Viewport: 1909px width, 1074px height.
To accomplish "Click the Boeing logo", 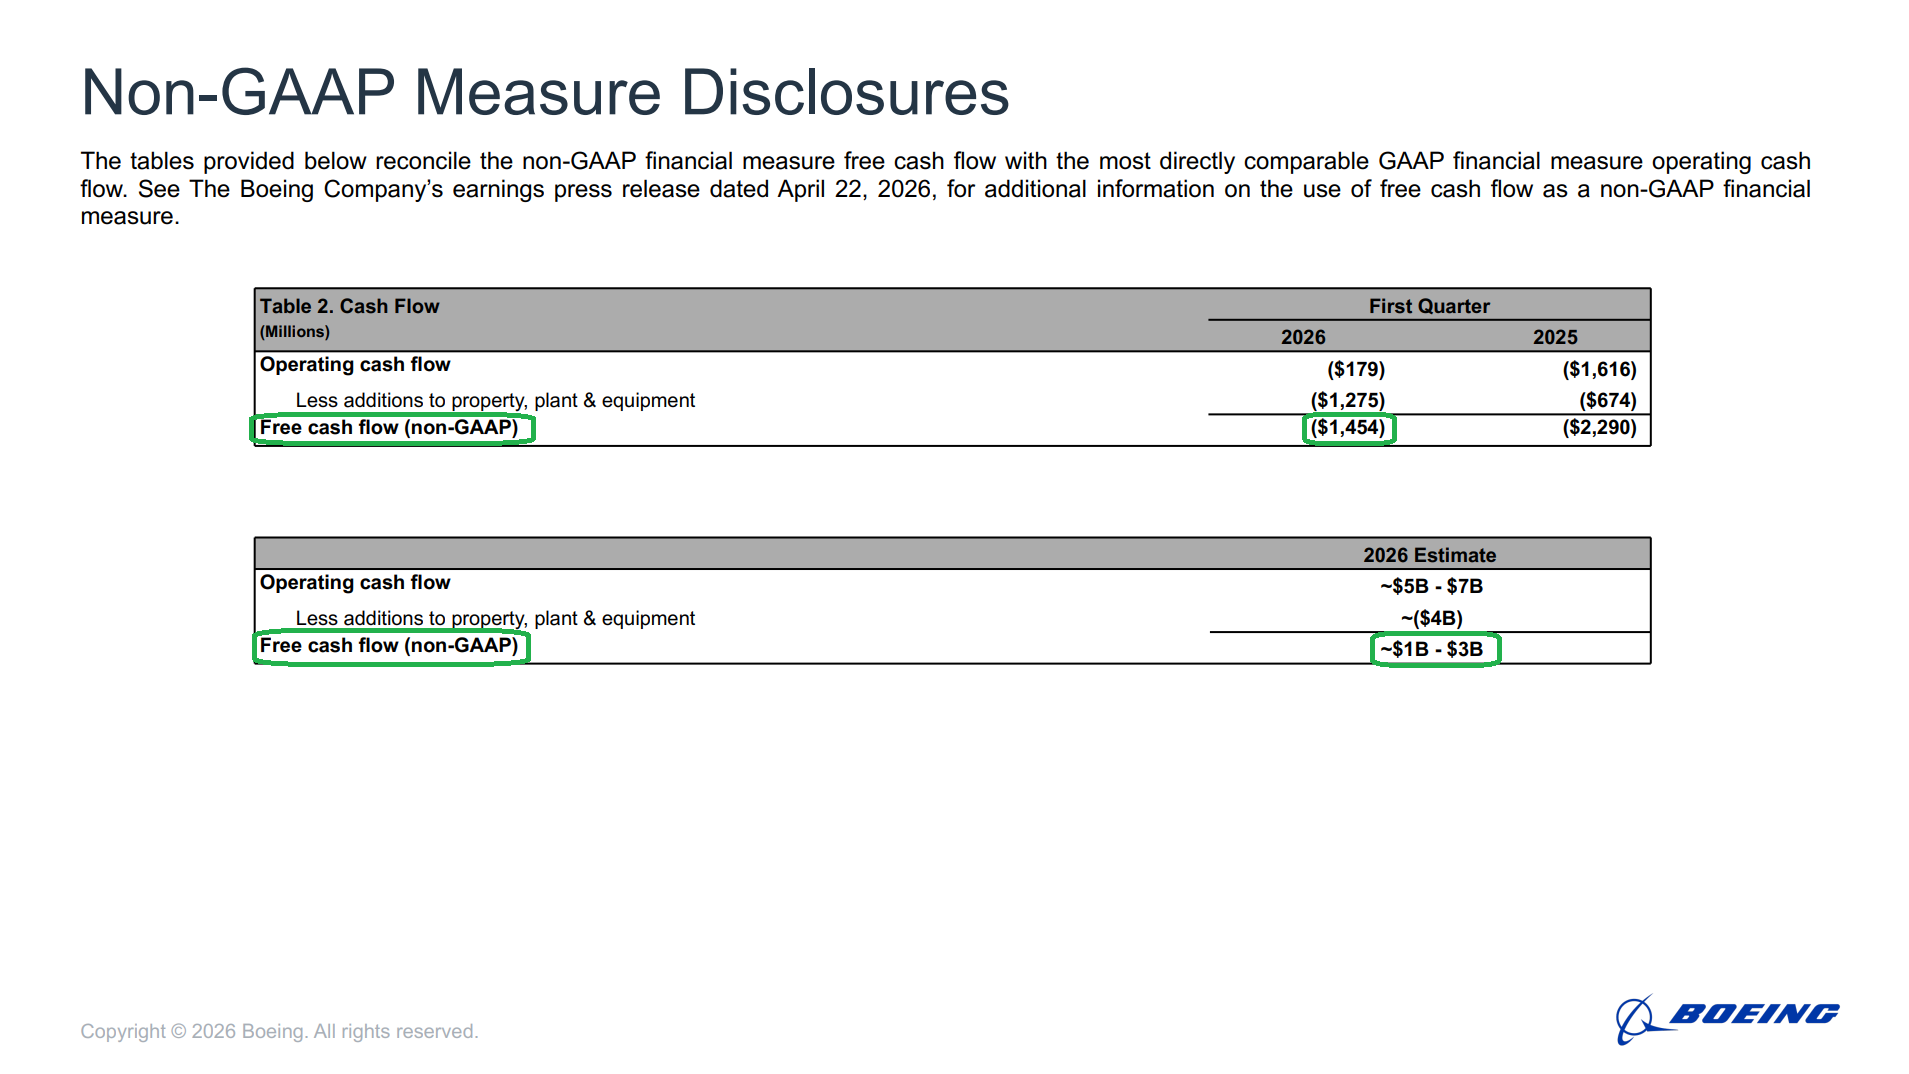I will [x=1727, y=1017].
